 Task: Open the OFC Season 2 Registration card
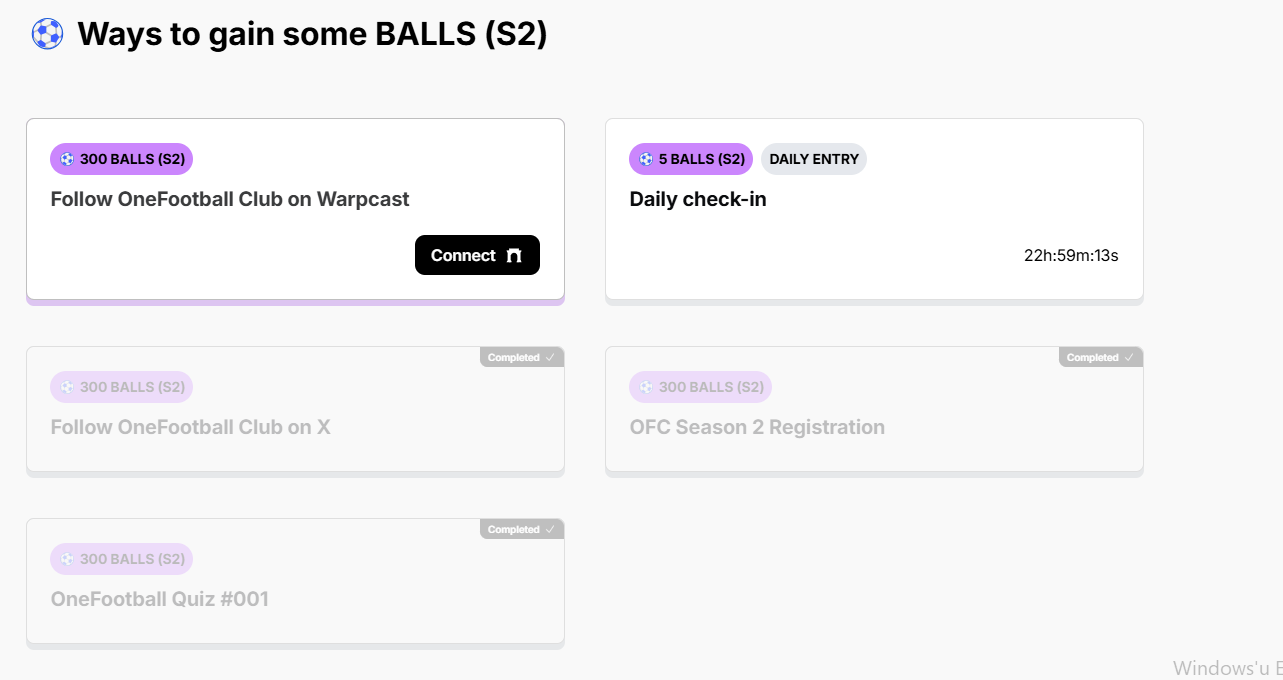pos(874,409)
